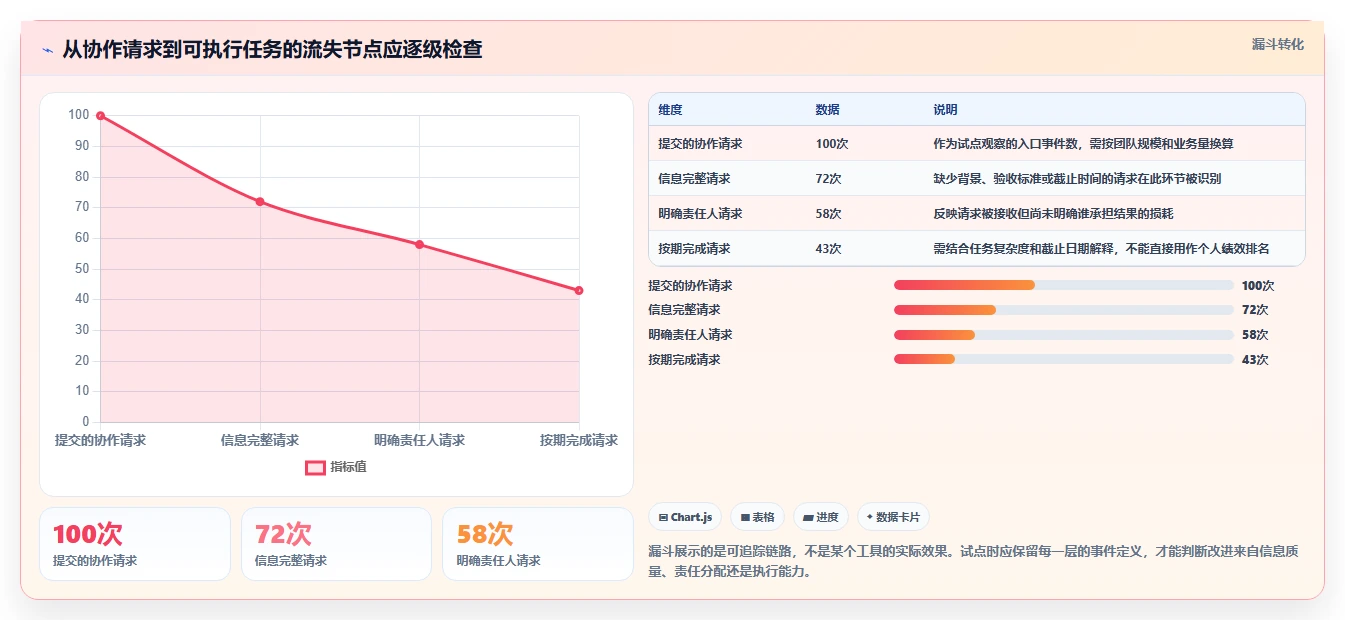Click the description starting 缺少背景、验收标准
1345x620 pixels.
[1077, 179]
